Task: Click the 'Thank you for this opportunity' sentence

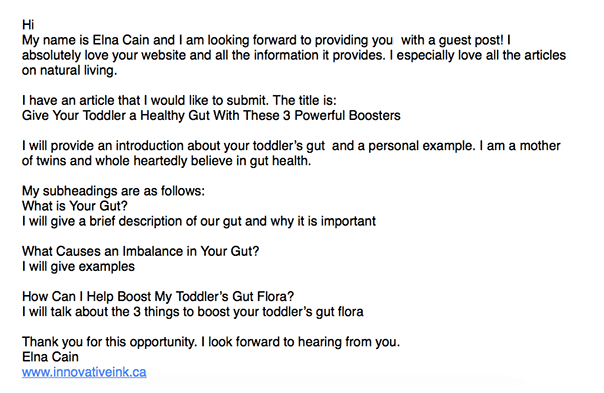Action: click(x=110, y=342)
